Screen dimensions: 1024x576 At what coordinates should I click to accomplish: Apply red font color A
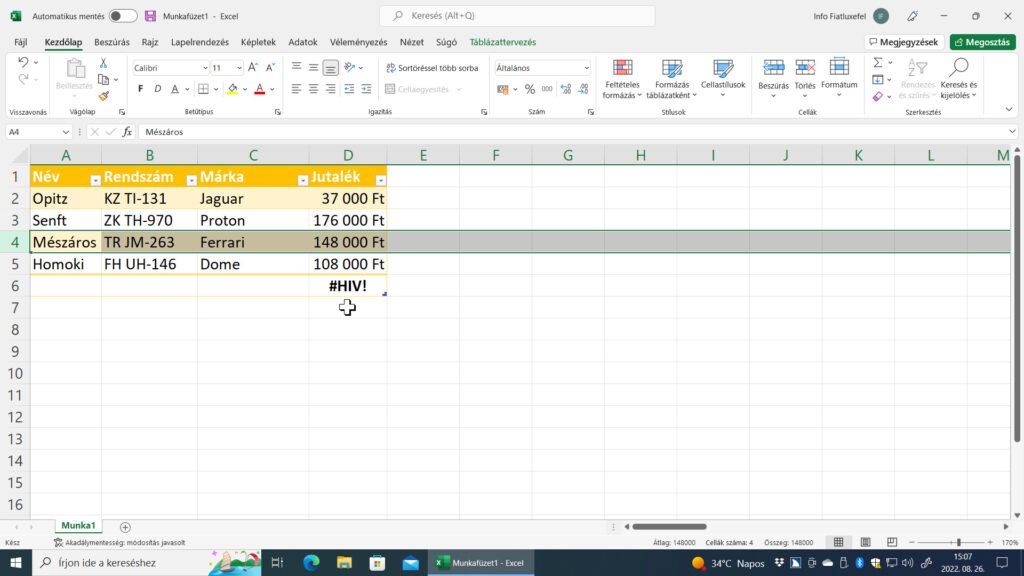click(259, 89)
